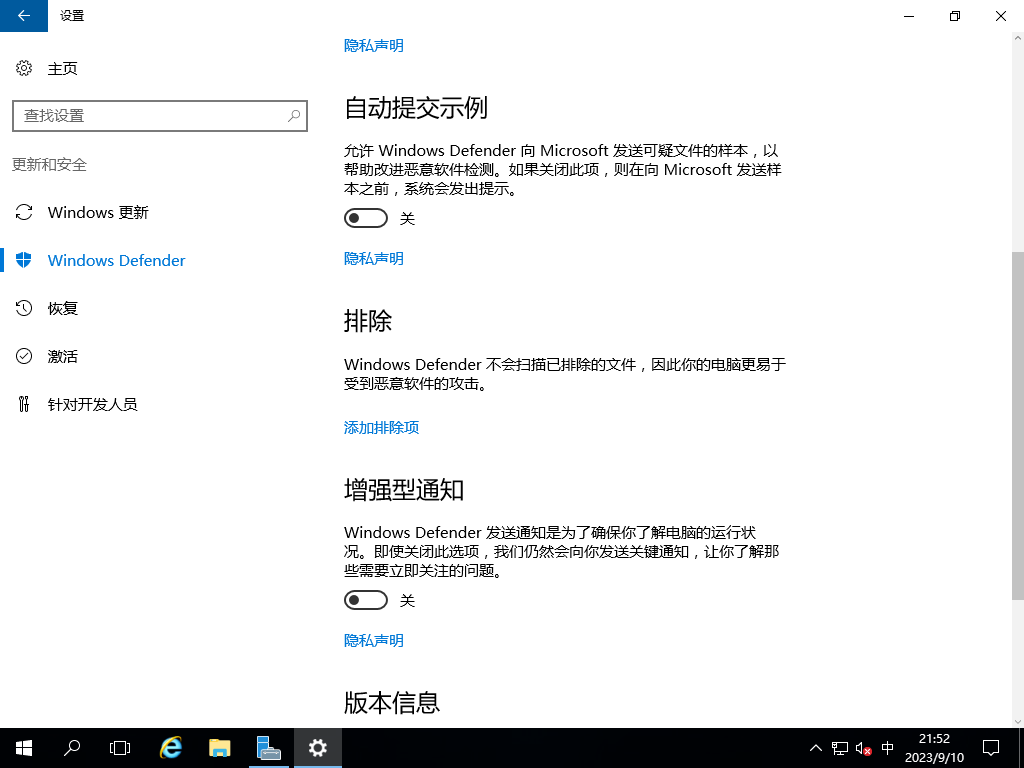Open 隐私声明 under automatic sample submission

(374, 259)
